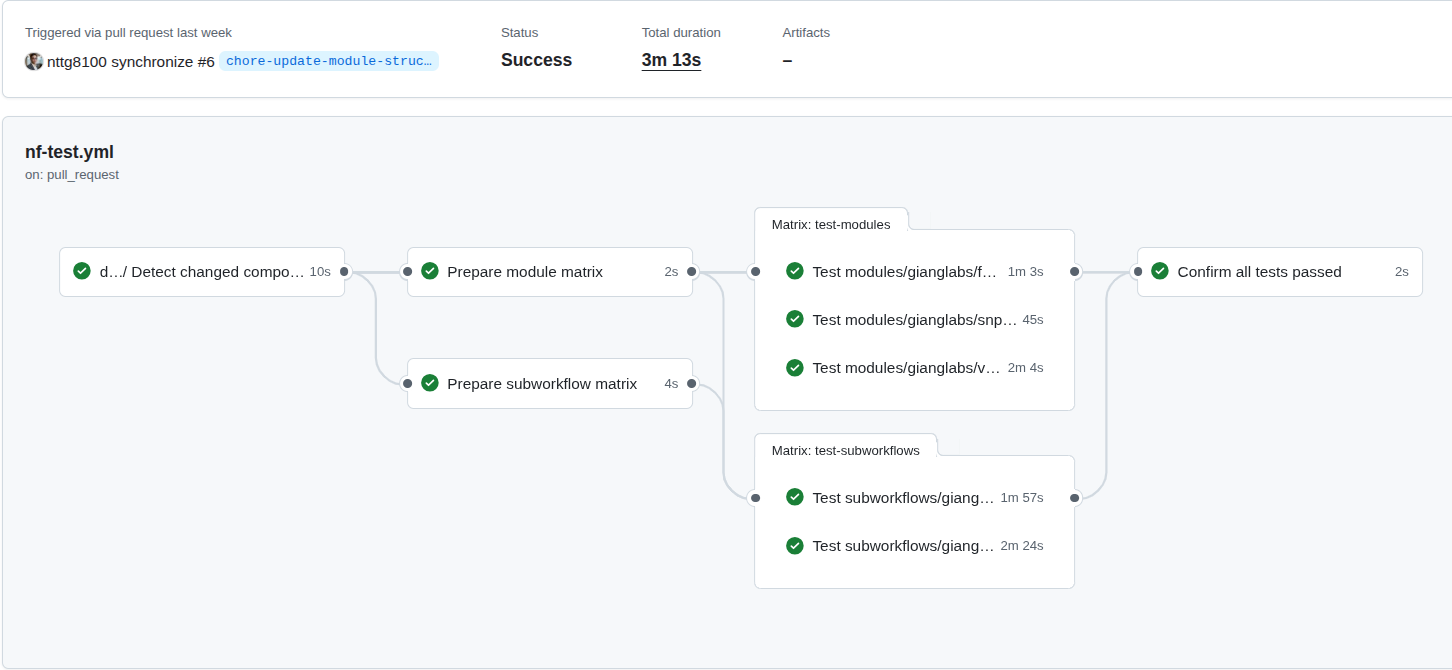The height and width of the screenshot is (670, 1452).
Task: Click the nf-test.yml workflow title
Action: tap(69, 152)
